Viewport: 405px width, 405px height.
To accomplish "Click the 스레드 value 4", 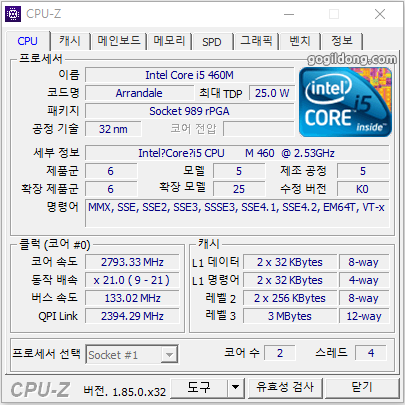I will pos(371,353).
